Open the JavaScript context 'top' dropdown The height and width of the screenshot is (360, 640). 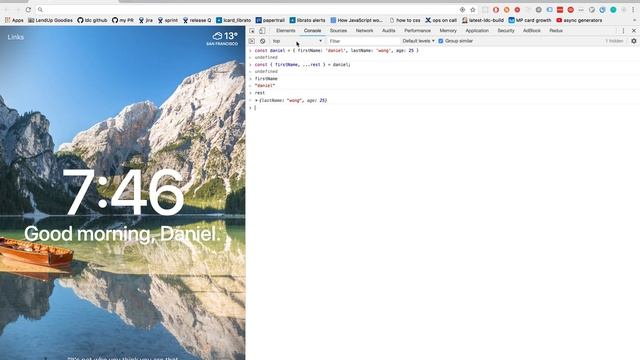click(298, 41)
